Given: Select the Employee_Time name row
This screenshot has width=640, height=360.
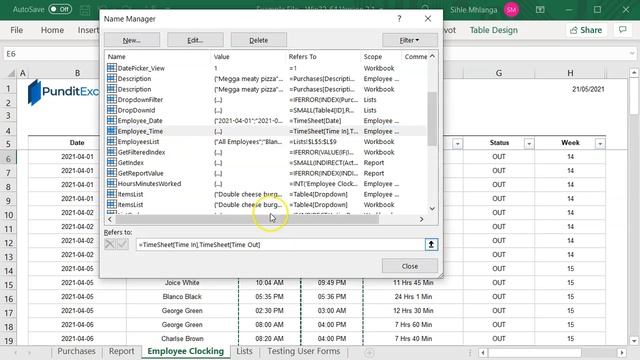Looking at the screenshot, I should coord(265,131).
